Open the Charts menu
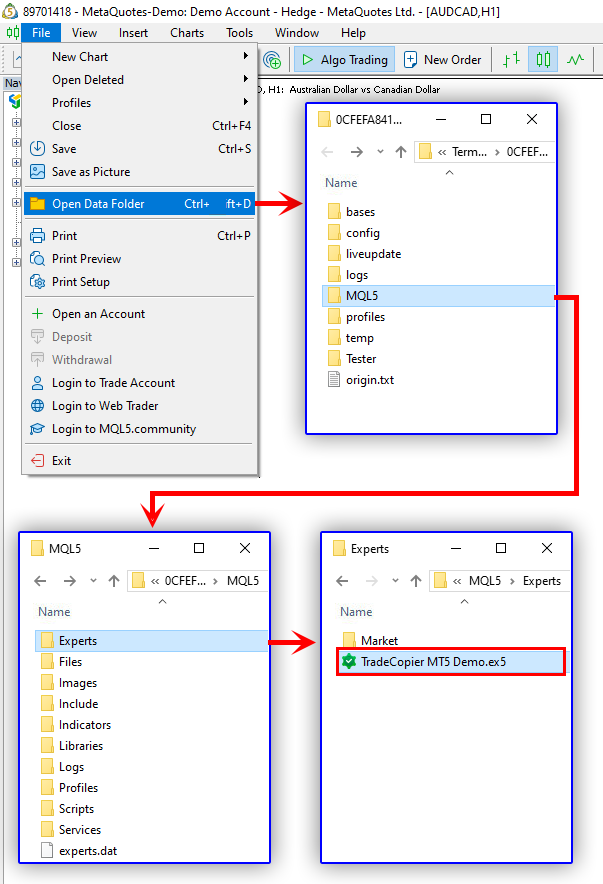The height and width of the screenshot is (884, 603). (187, 33)
